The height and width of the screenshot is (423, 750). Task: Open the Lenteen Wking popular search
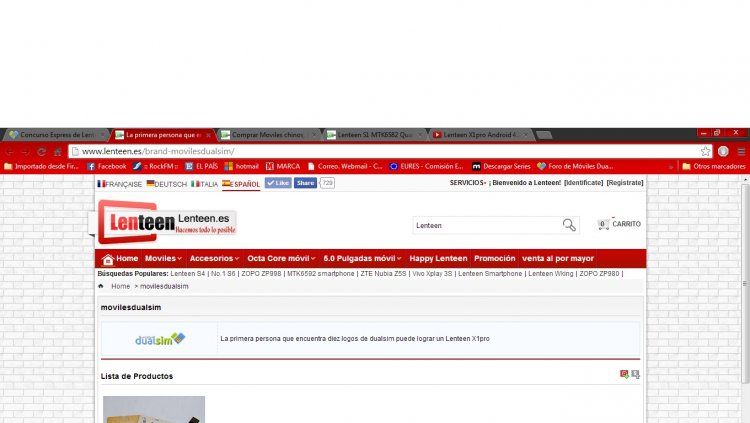(551, 274)
